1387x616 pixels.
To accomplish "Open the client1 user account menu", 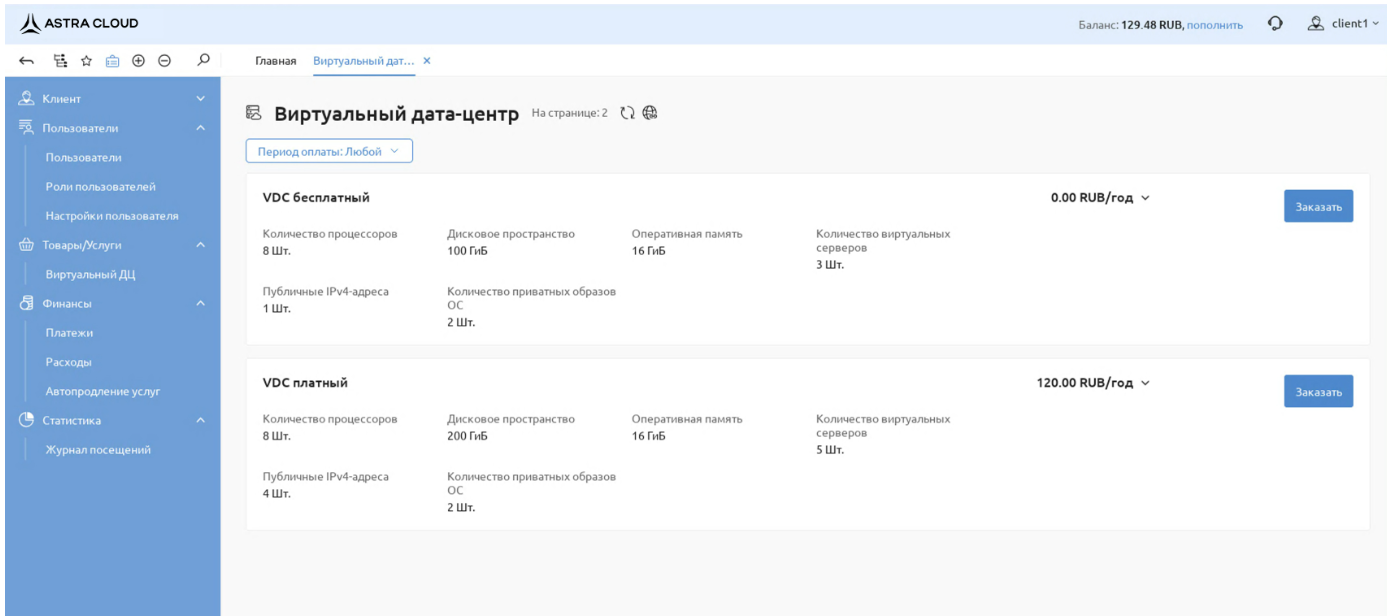I will pos(1336,24).
